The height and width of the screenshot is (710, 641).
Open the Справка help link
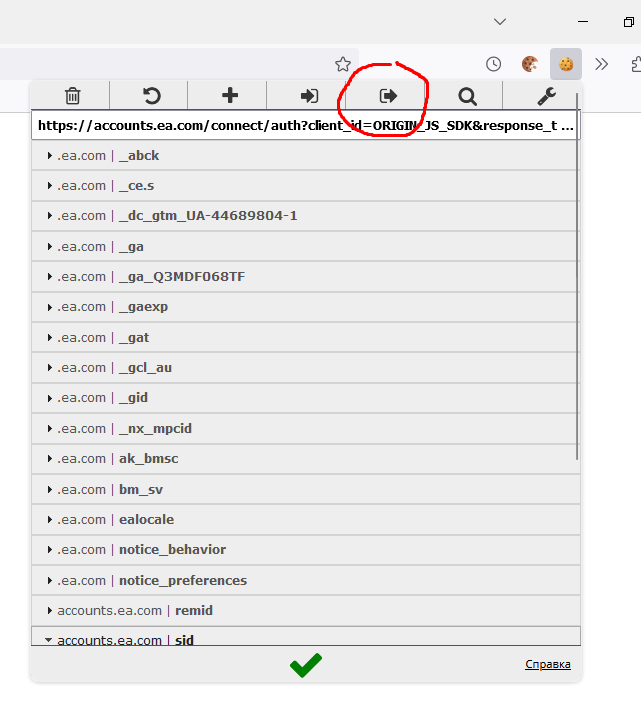click(x=548, y=664)
